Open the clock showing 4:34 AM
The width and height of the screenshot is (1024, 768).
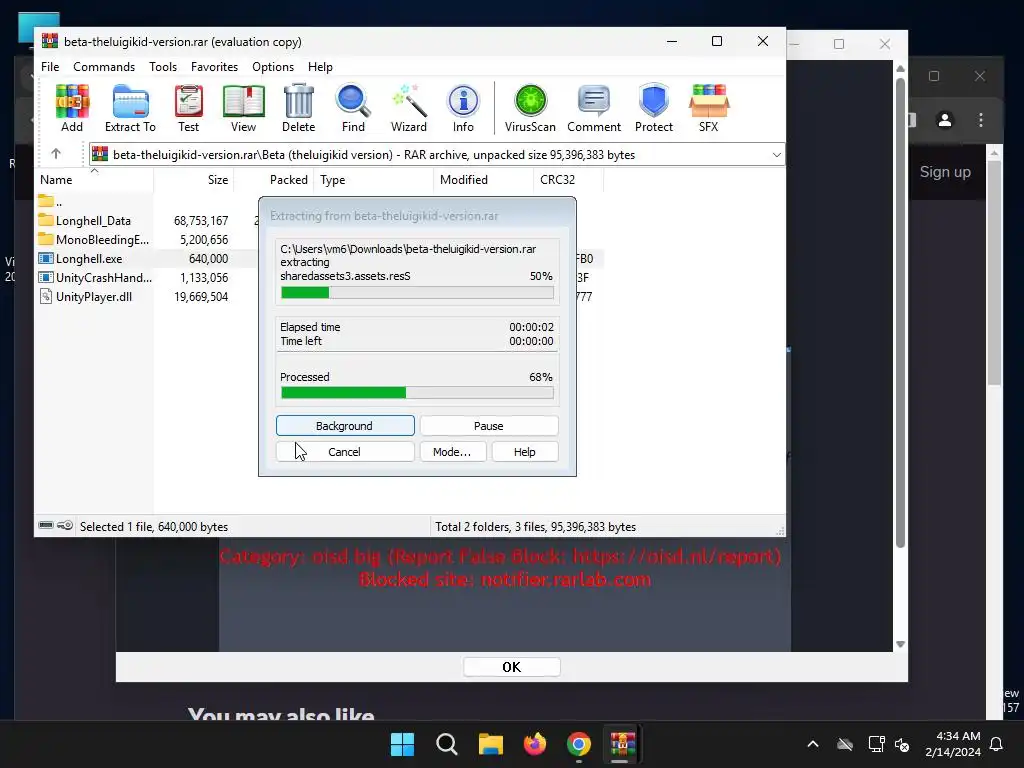tap(953, 744)
